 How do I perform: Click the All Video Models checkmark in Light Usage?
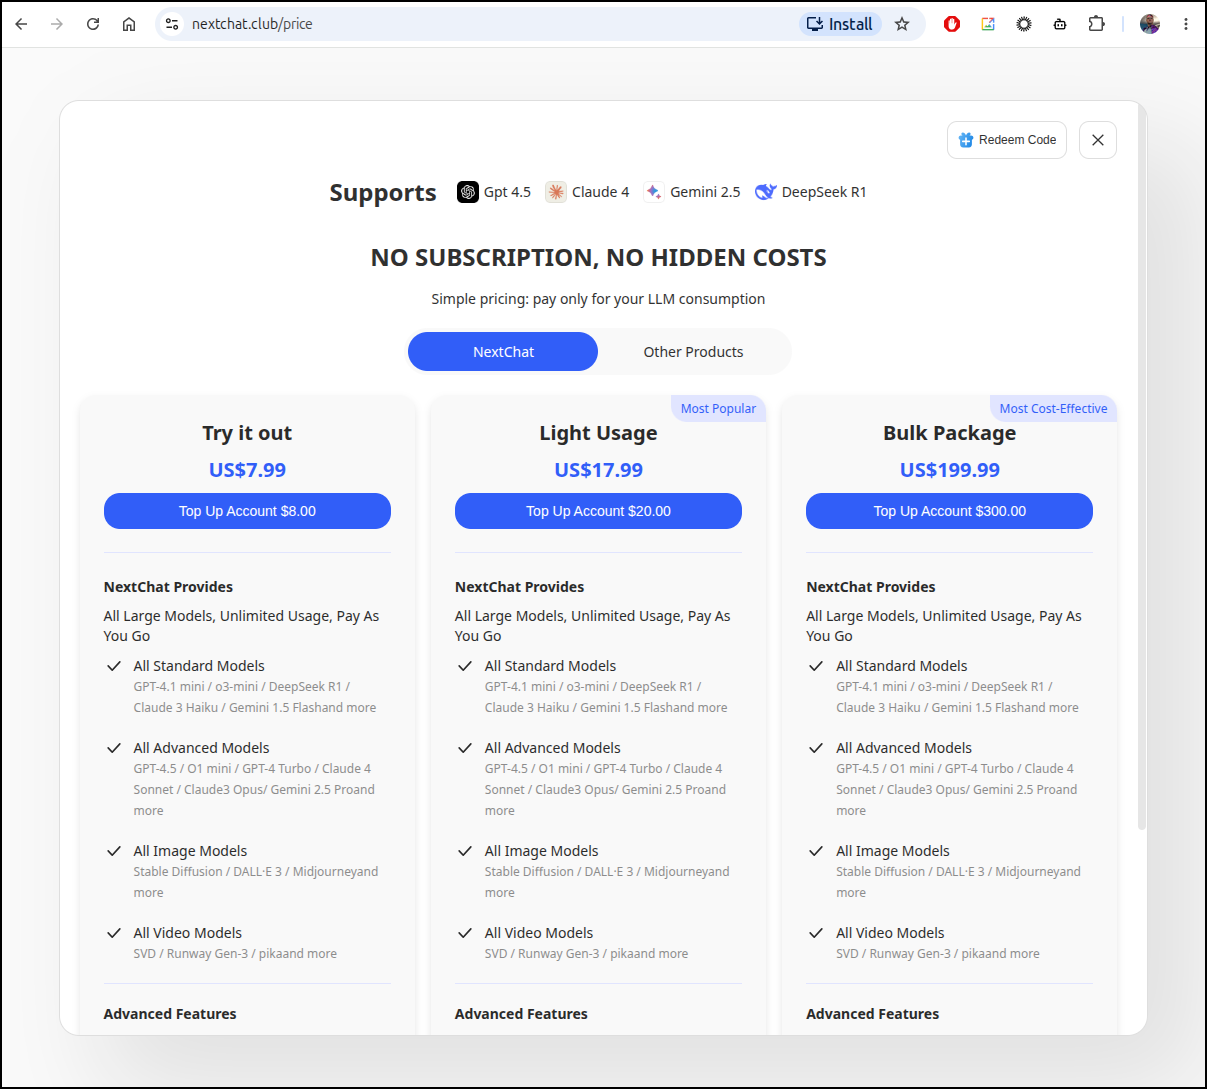[x=464, y=933]
